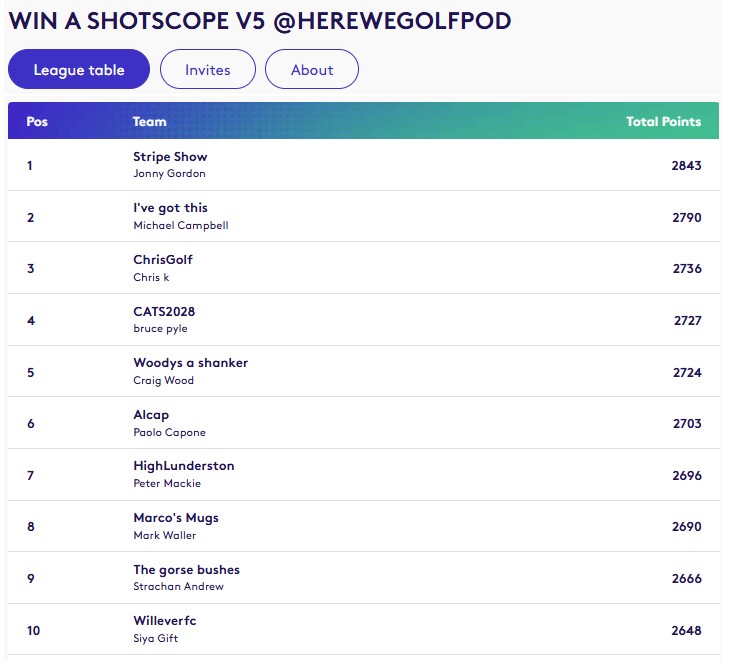Click manager name Michael Campbell
This screenshot has width=745, height=668.
pyautogui.click(x=180, y=226)
